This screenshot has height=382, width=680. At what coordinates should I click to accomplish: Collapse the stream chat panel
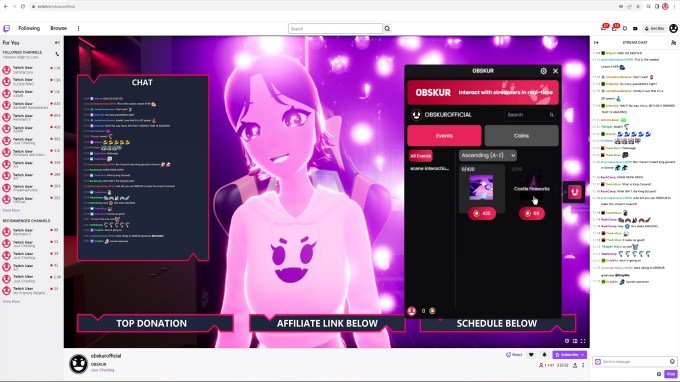596,42
